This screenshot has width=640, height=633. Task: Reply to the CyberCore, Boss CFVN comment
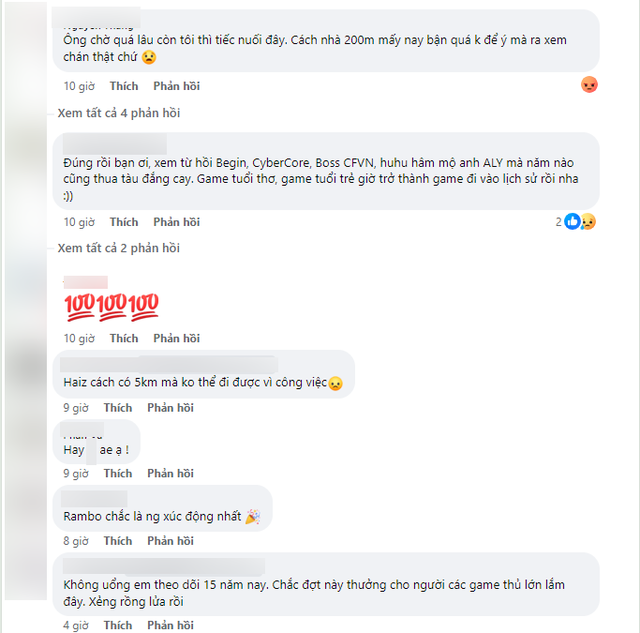176,222
